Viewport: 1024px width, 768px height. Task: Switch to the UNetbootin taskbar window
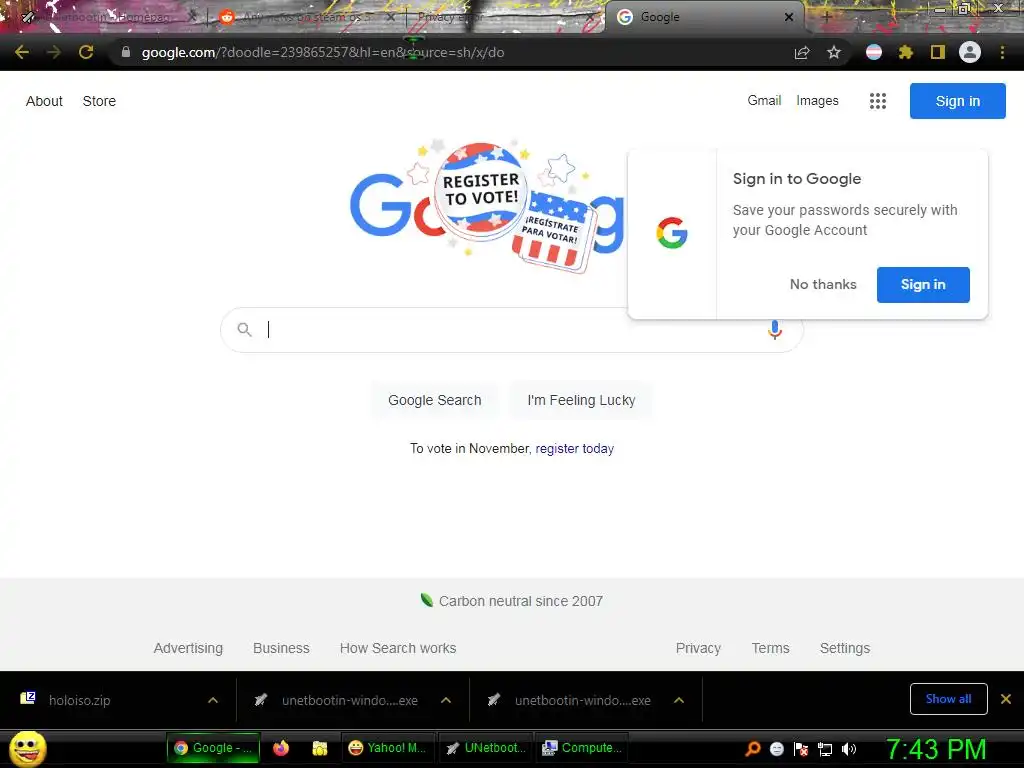pyautogui.click(x=487, y=748)
